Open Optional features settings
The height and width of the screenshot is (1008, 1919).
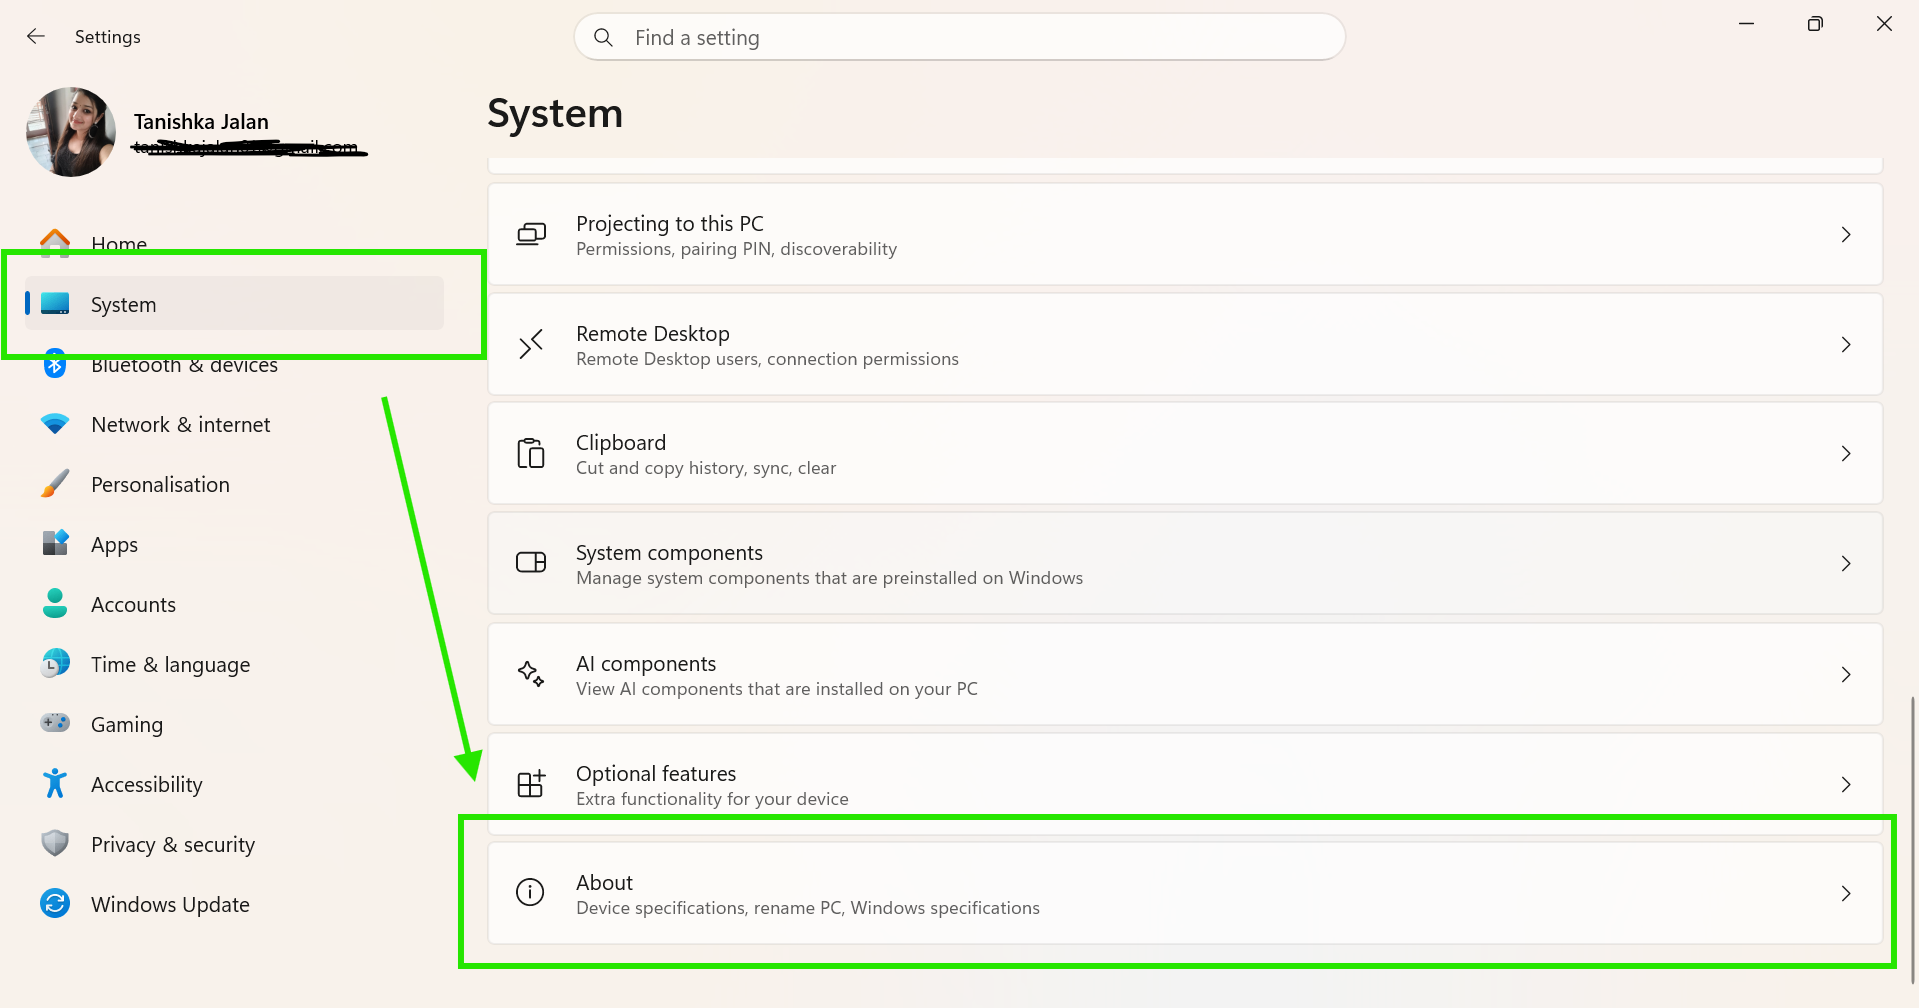pyautogui.click(x=1185, y=784)
